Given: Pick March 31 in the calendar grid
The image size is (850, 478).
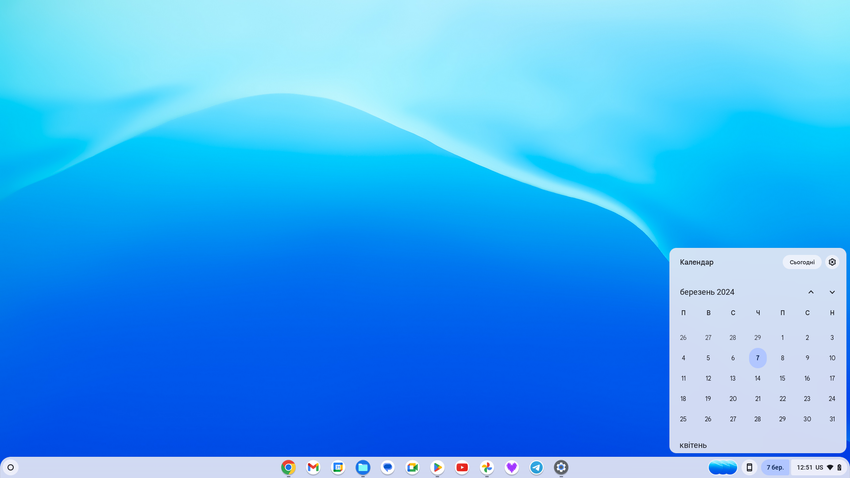Looking at the screenshot, I should click(x=832, y=419).
